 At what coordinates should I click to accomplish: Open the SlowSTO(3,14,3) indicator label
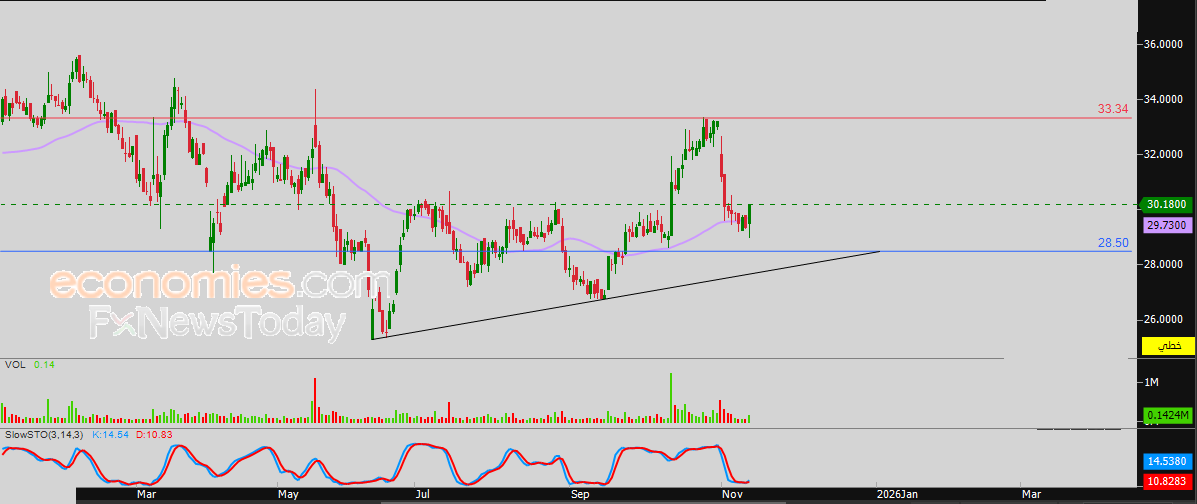coord(45,436)
